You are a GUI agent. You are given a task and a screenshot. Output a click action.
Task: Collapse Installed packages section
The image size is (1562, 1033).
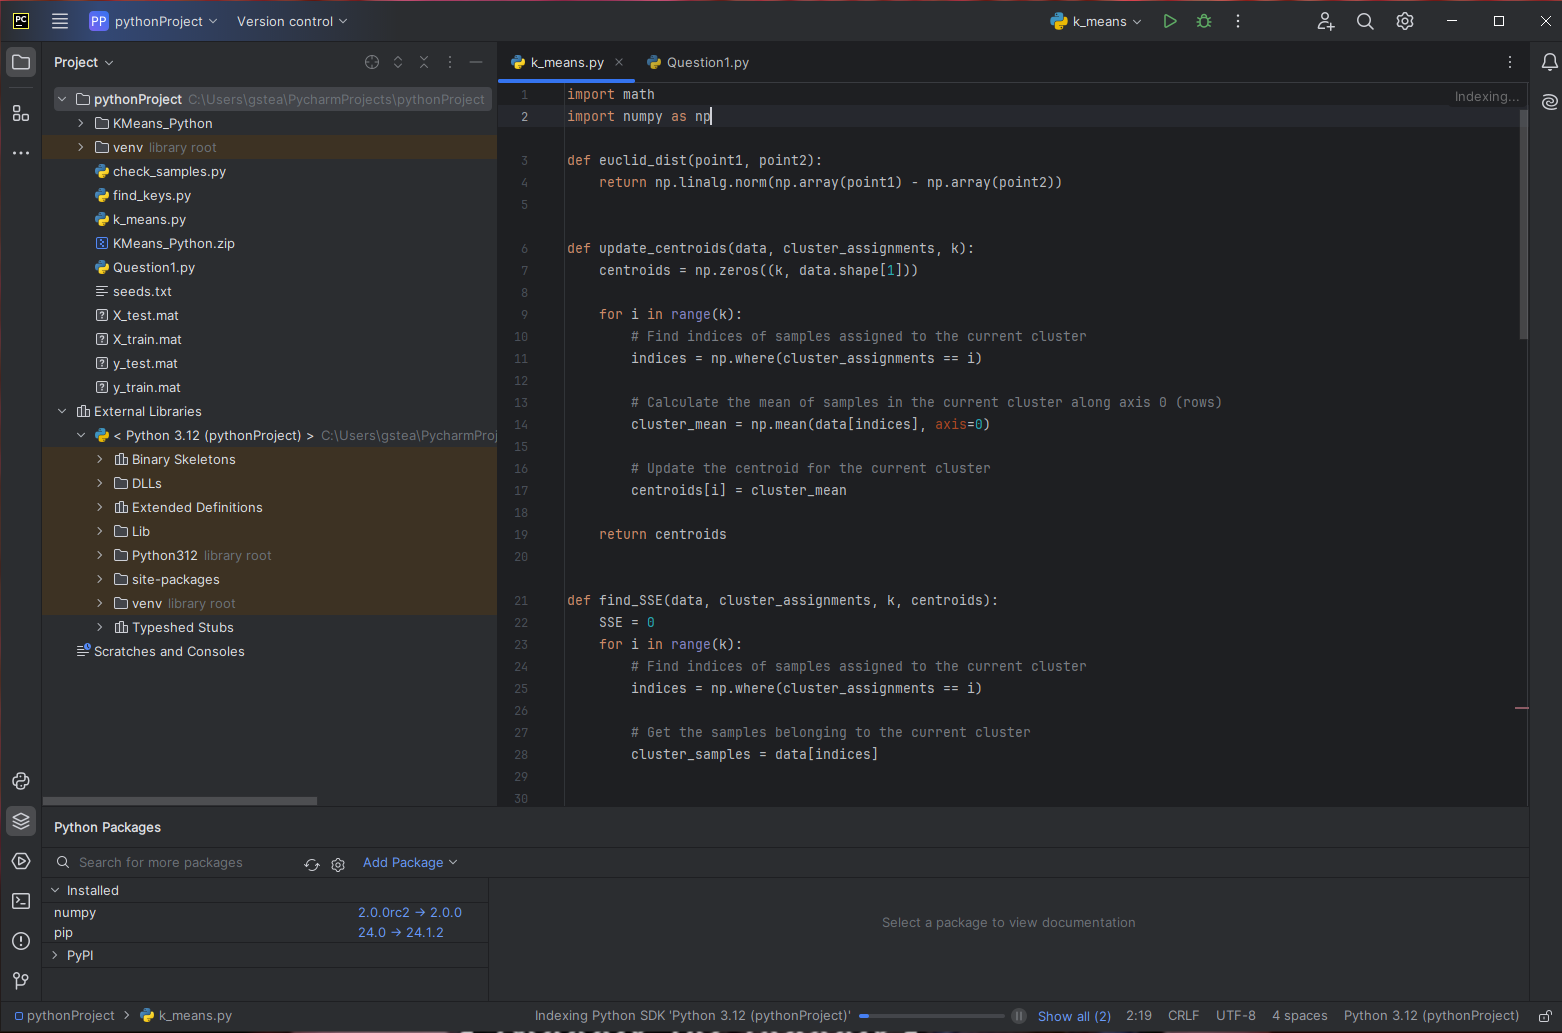coord(55,890)
